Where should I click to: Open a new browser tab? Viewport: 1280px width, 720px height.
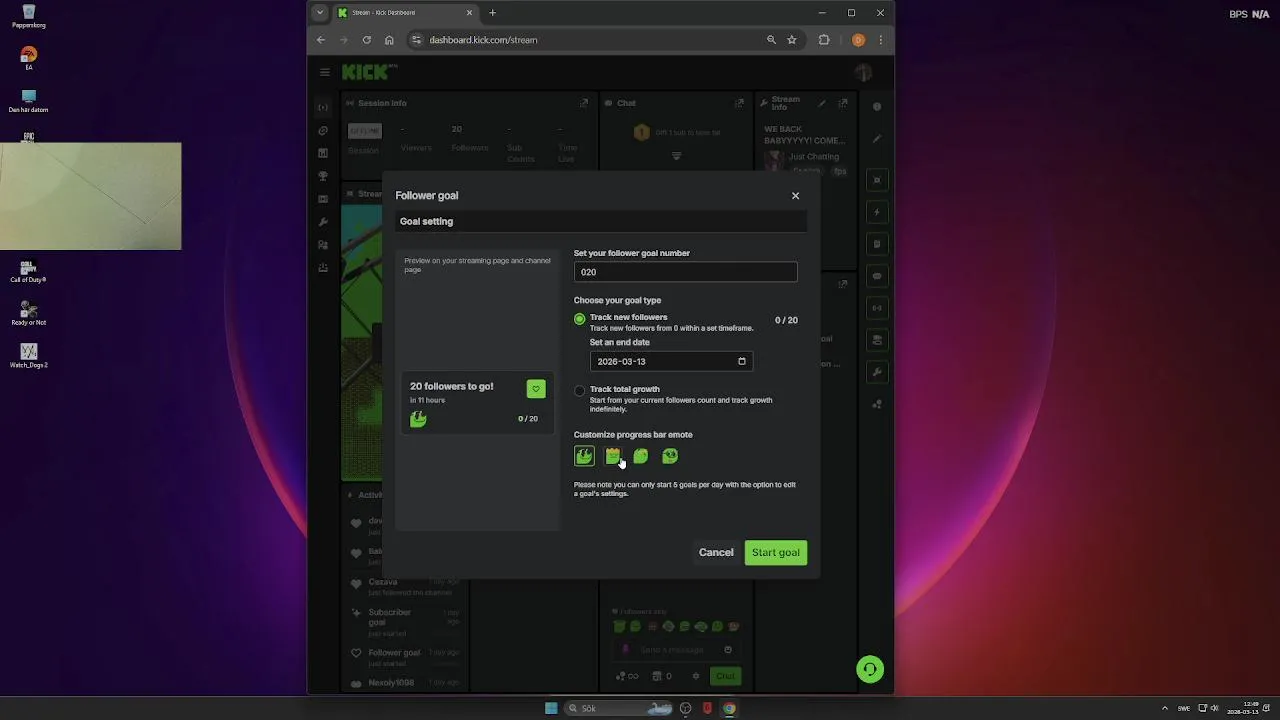pyautogui.click(x=493, y=13)
